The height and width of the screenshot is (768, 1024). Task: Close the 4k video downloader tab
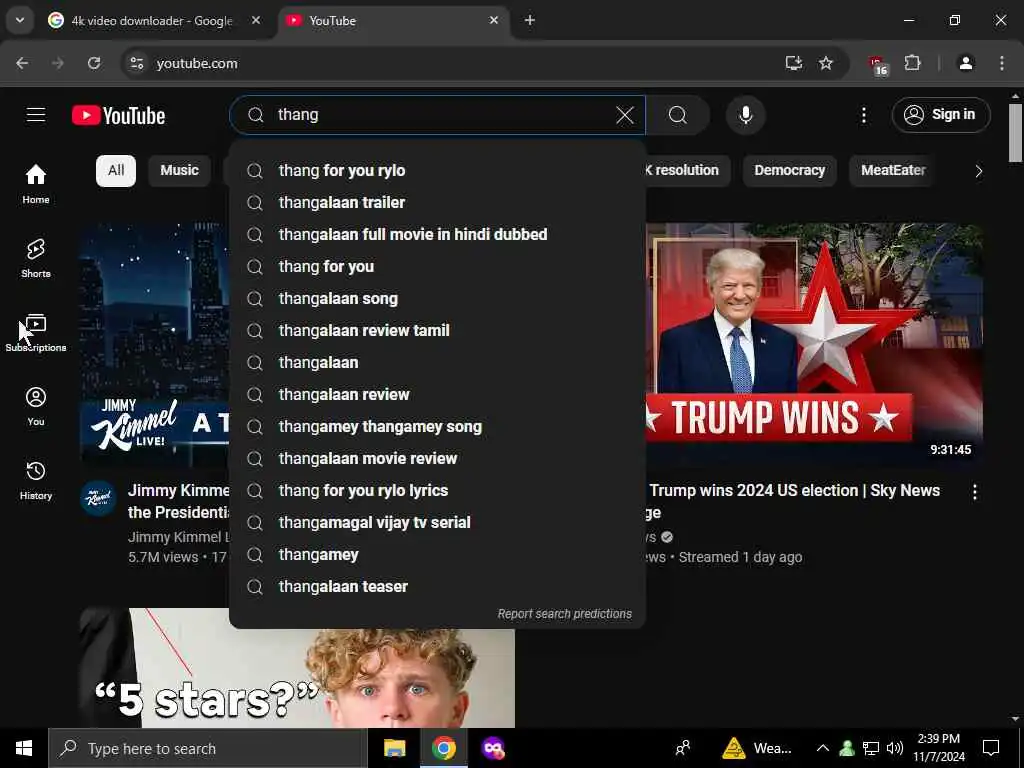pyautogui.click(x=256, y=20)
